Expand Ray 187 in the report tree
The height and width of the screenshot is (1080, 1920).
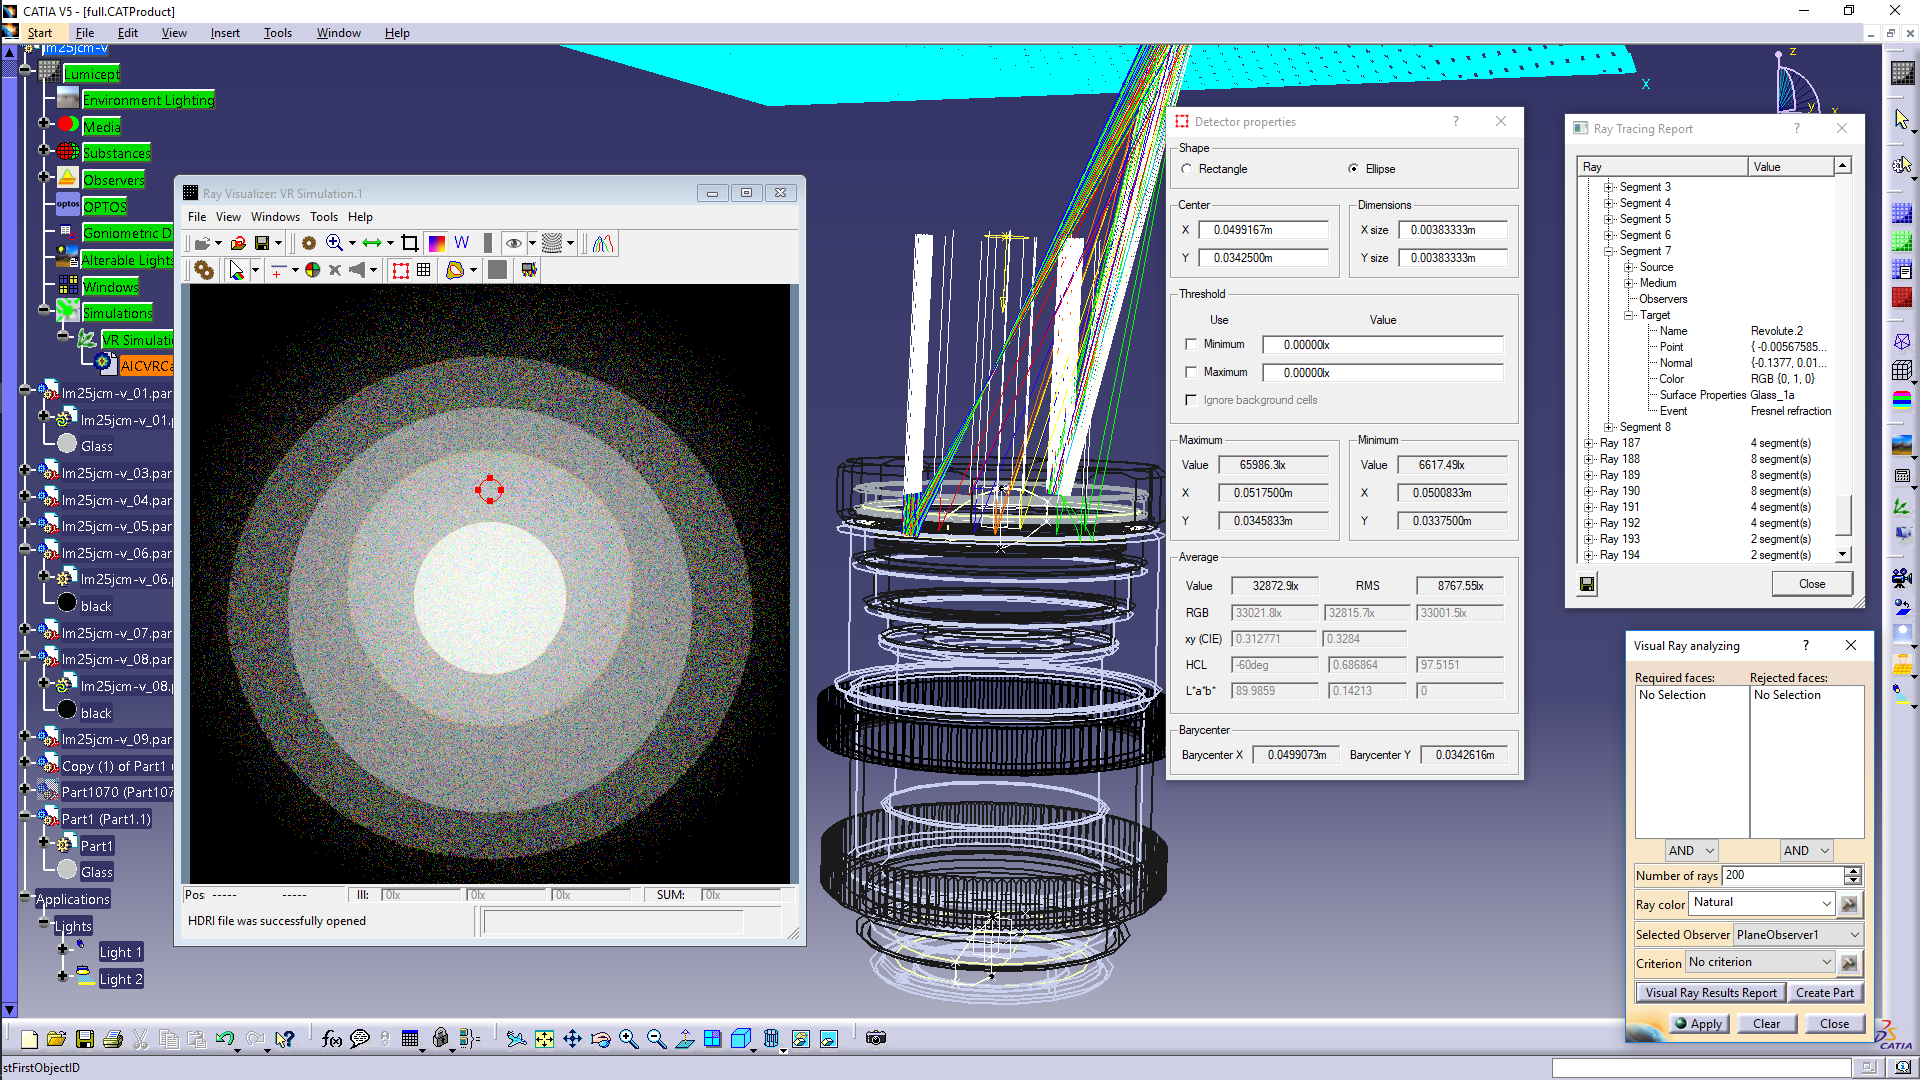pyautogui.click(x=1588, y=443)
